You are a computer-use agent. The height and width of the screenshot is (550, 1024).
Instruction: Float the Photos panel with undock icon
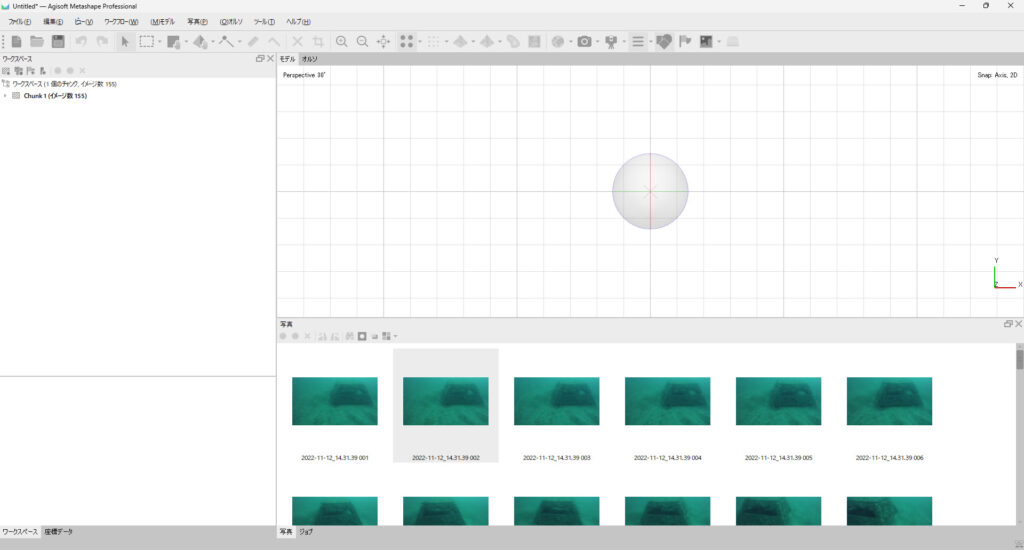click(x=1008, y=324)
